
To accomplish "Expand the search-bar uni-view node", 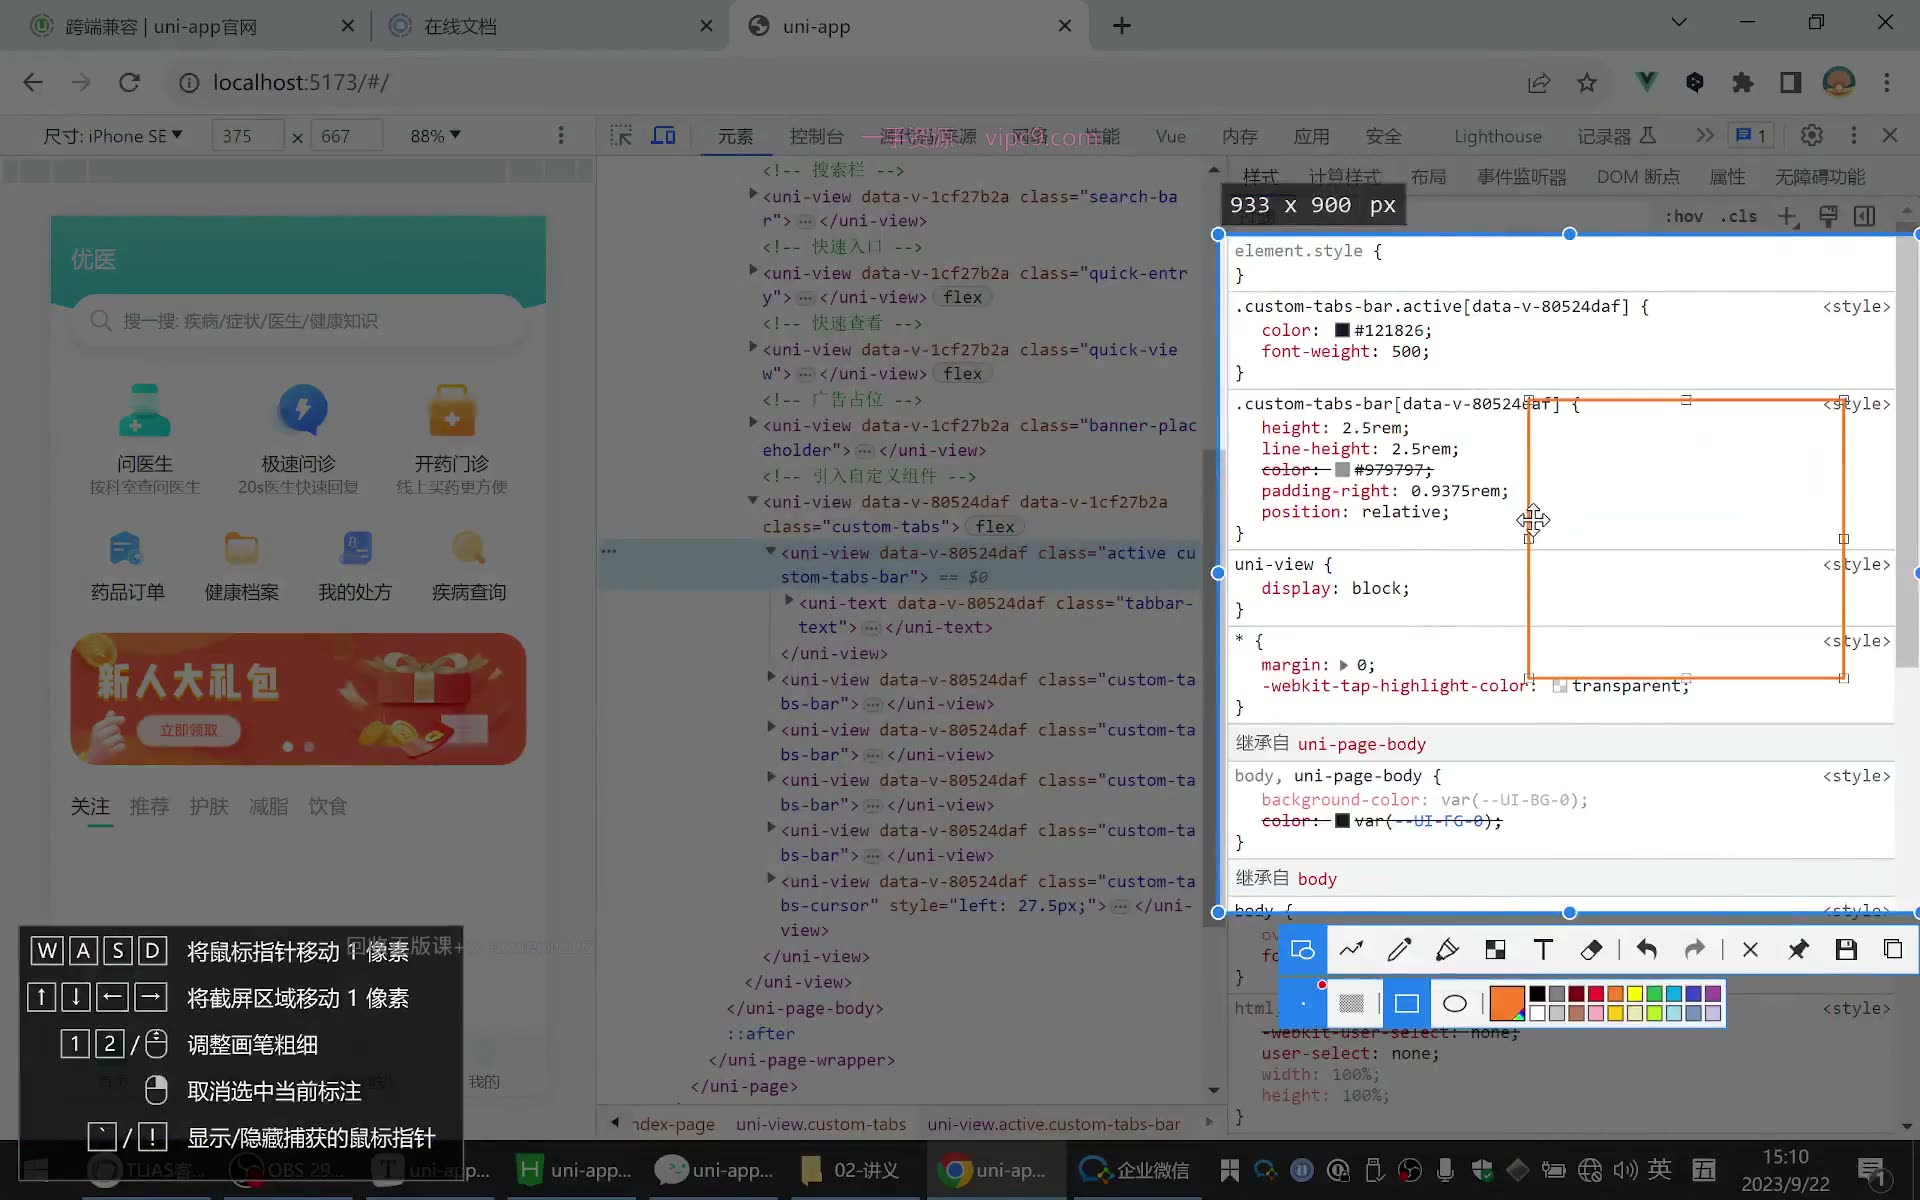I will pos(753,196).
